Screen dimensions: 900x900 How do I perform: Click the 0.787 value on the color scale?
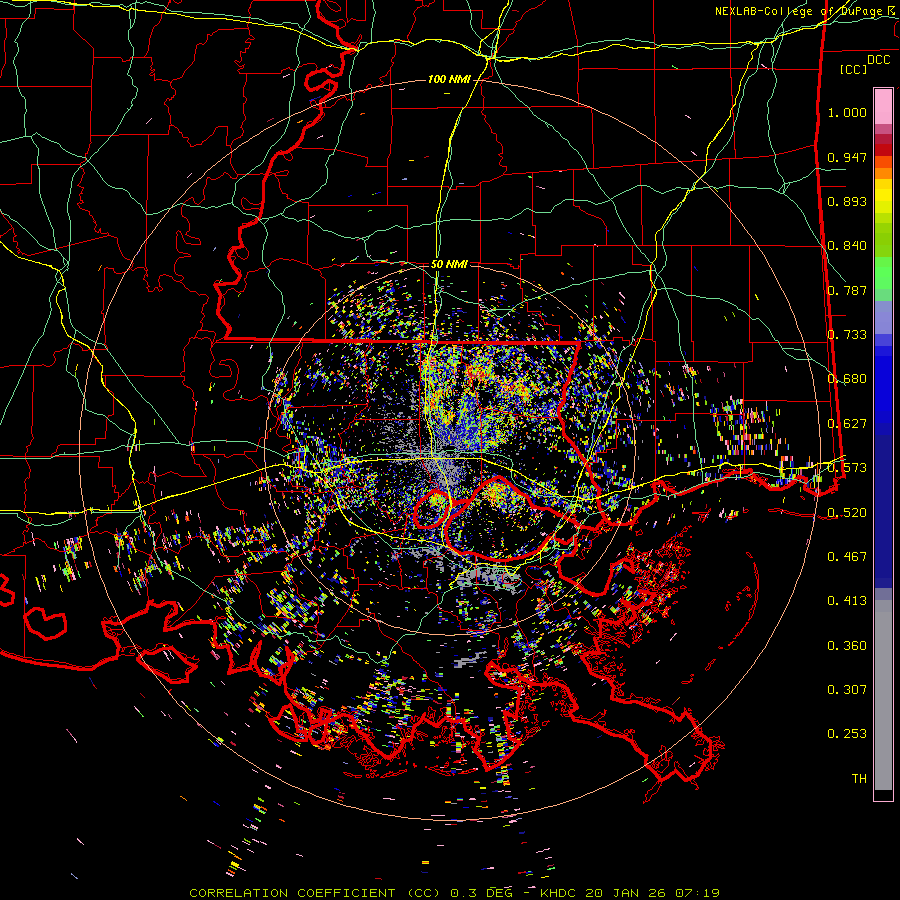847,290
